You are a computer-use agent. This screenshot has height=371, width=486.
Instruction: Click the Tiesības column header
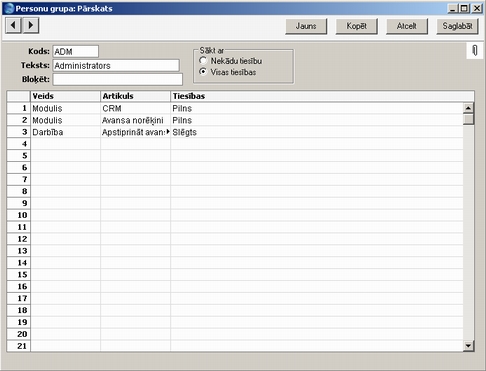[322, 96]
